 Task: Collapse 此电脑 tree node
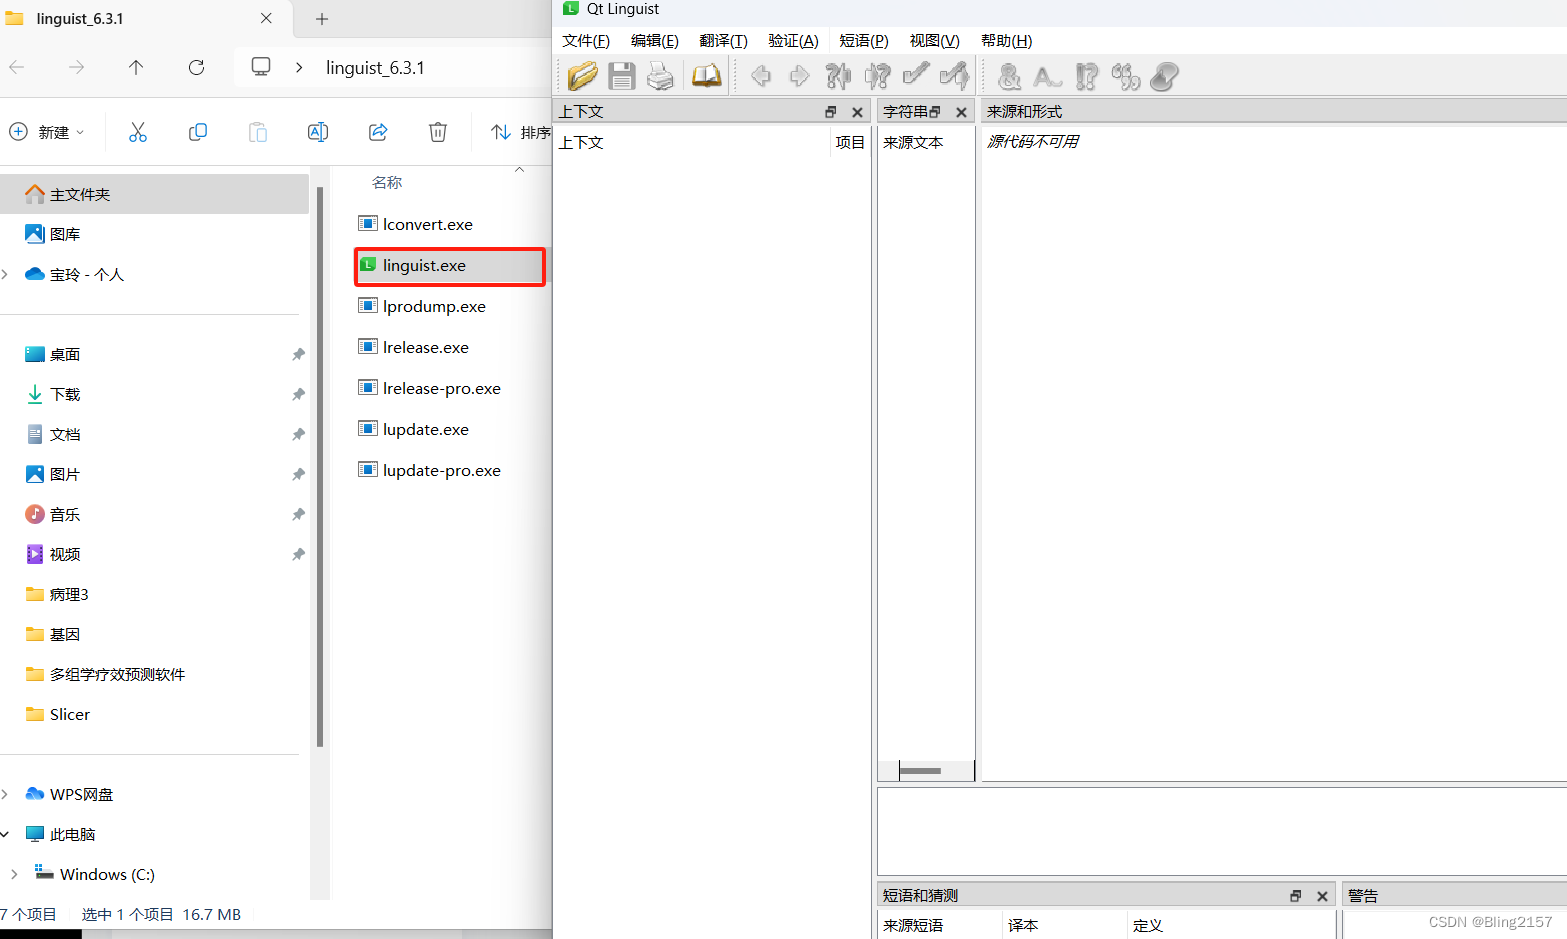pyautogui.click(x=5, y=834)
